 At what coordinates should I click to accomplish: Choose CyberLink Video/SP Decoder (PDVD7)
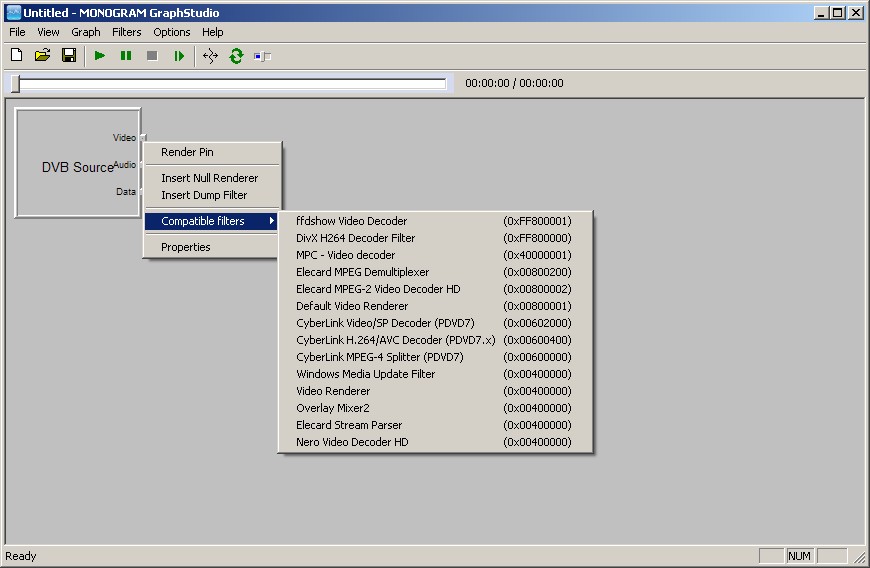point(436,323)
